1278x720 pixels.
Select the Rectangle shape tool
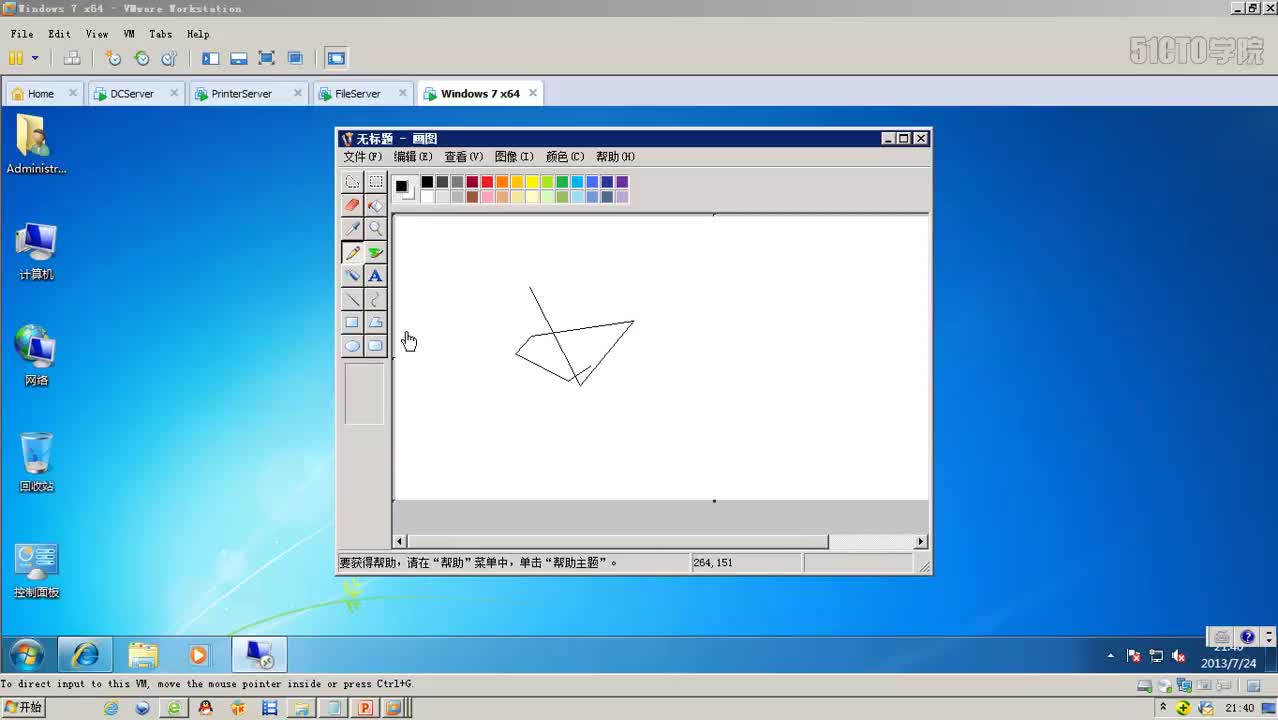click(352, 322)
